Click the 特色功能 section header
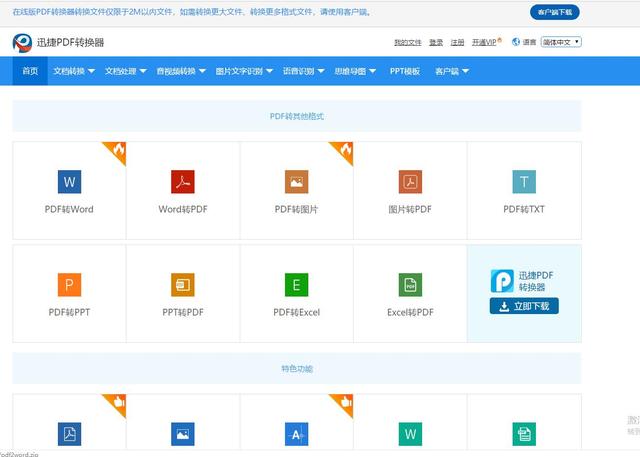 tap(297, 369)
